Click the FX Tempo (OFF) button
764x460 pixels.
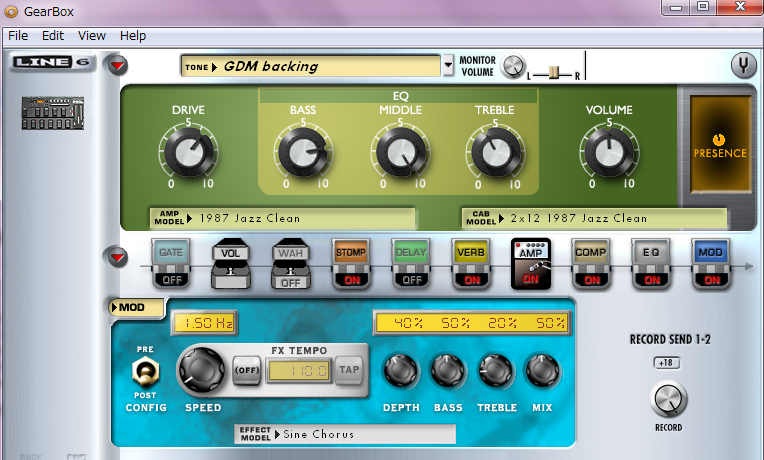pyautogui.click(x=247, y=370)
